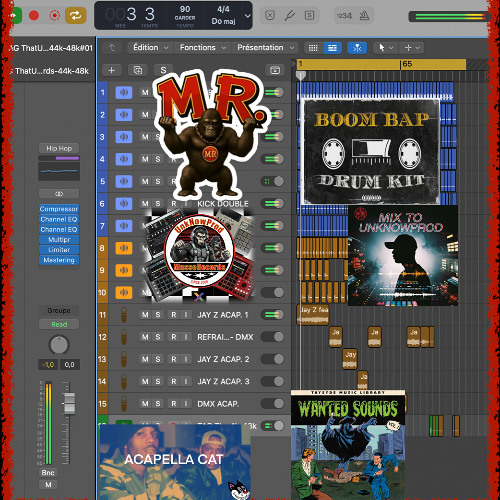Open the pointer tool dropdown

[x=385, y=48]
